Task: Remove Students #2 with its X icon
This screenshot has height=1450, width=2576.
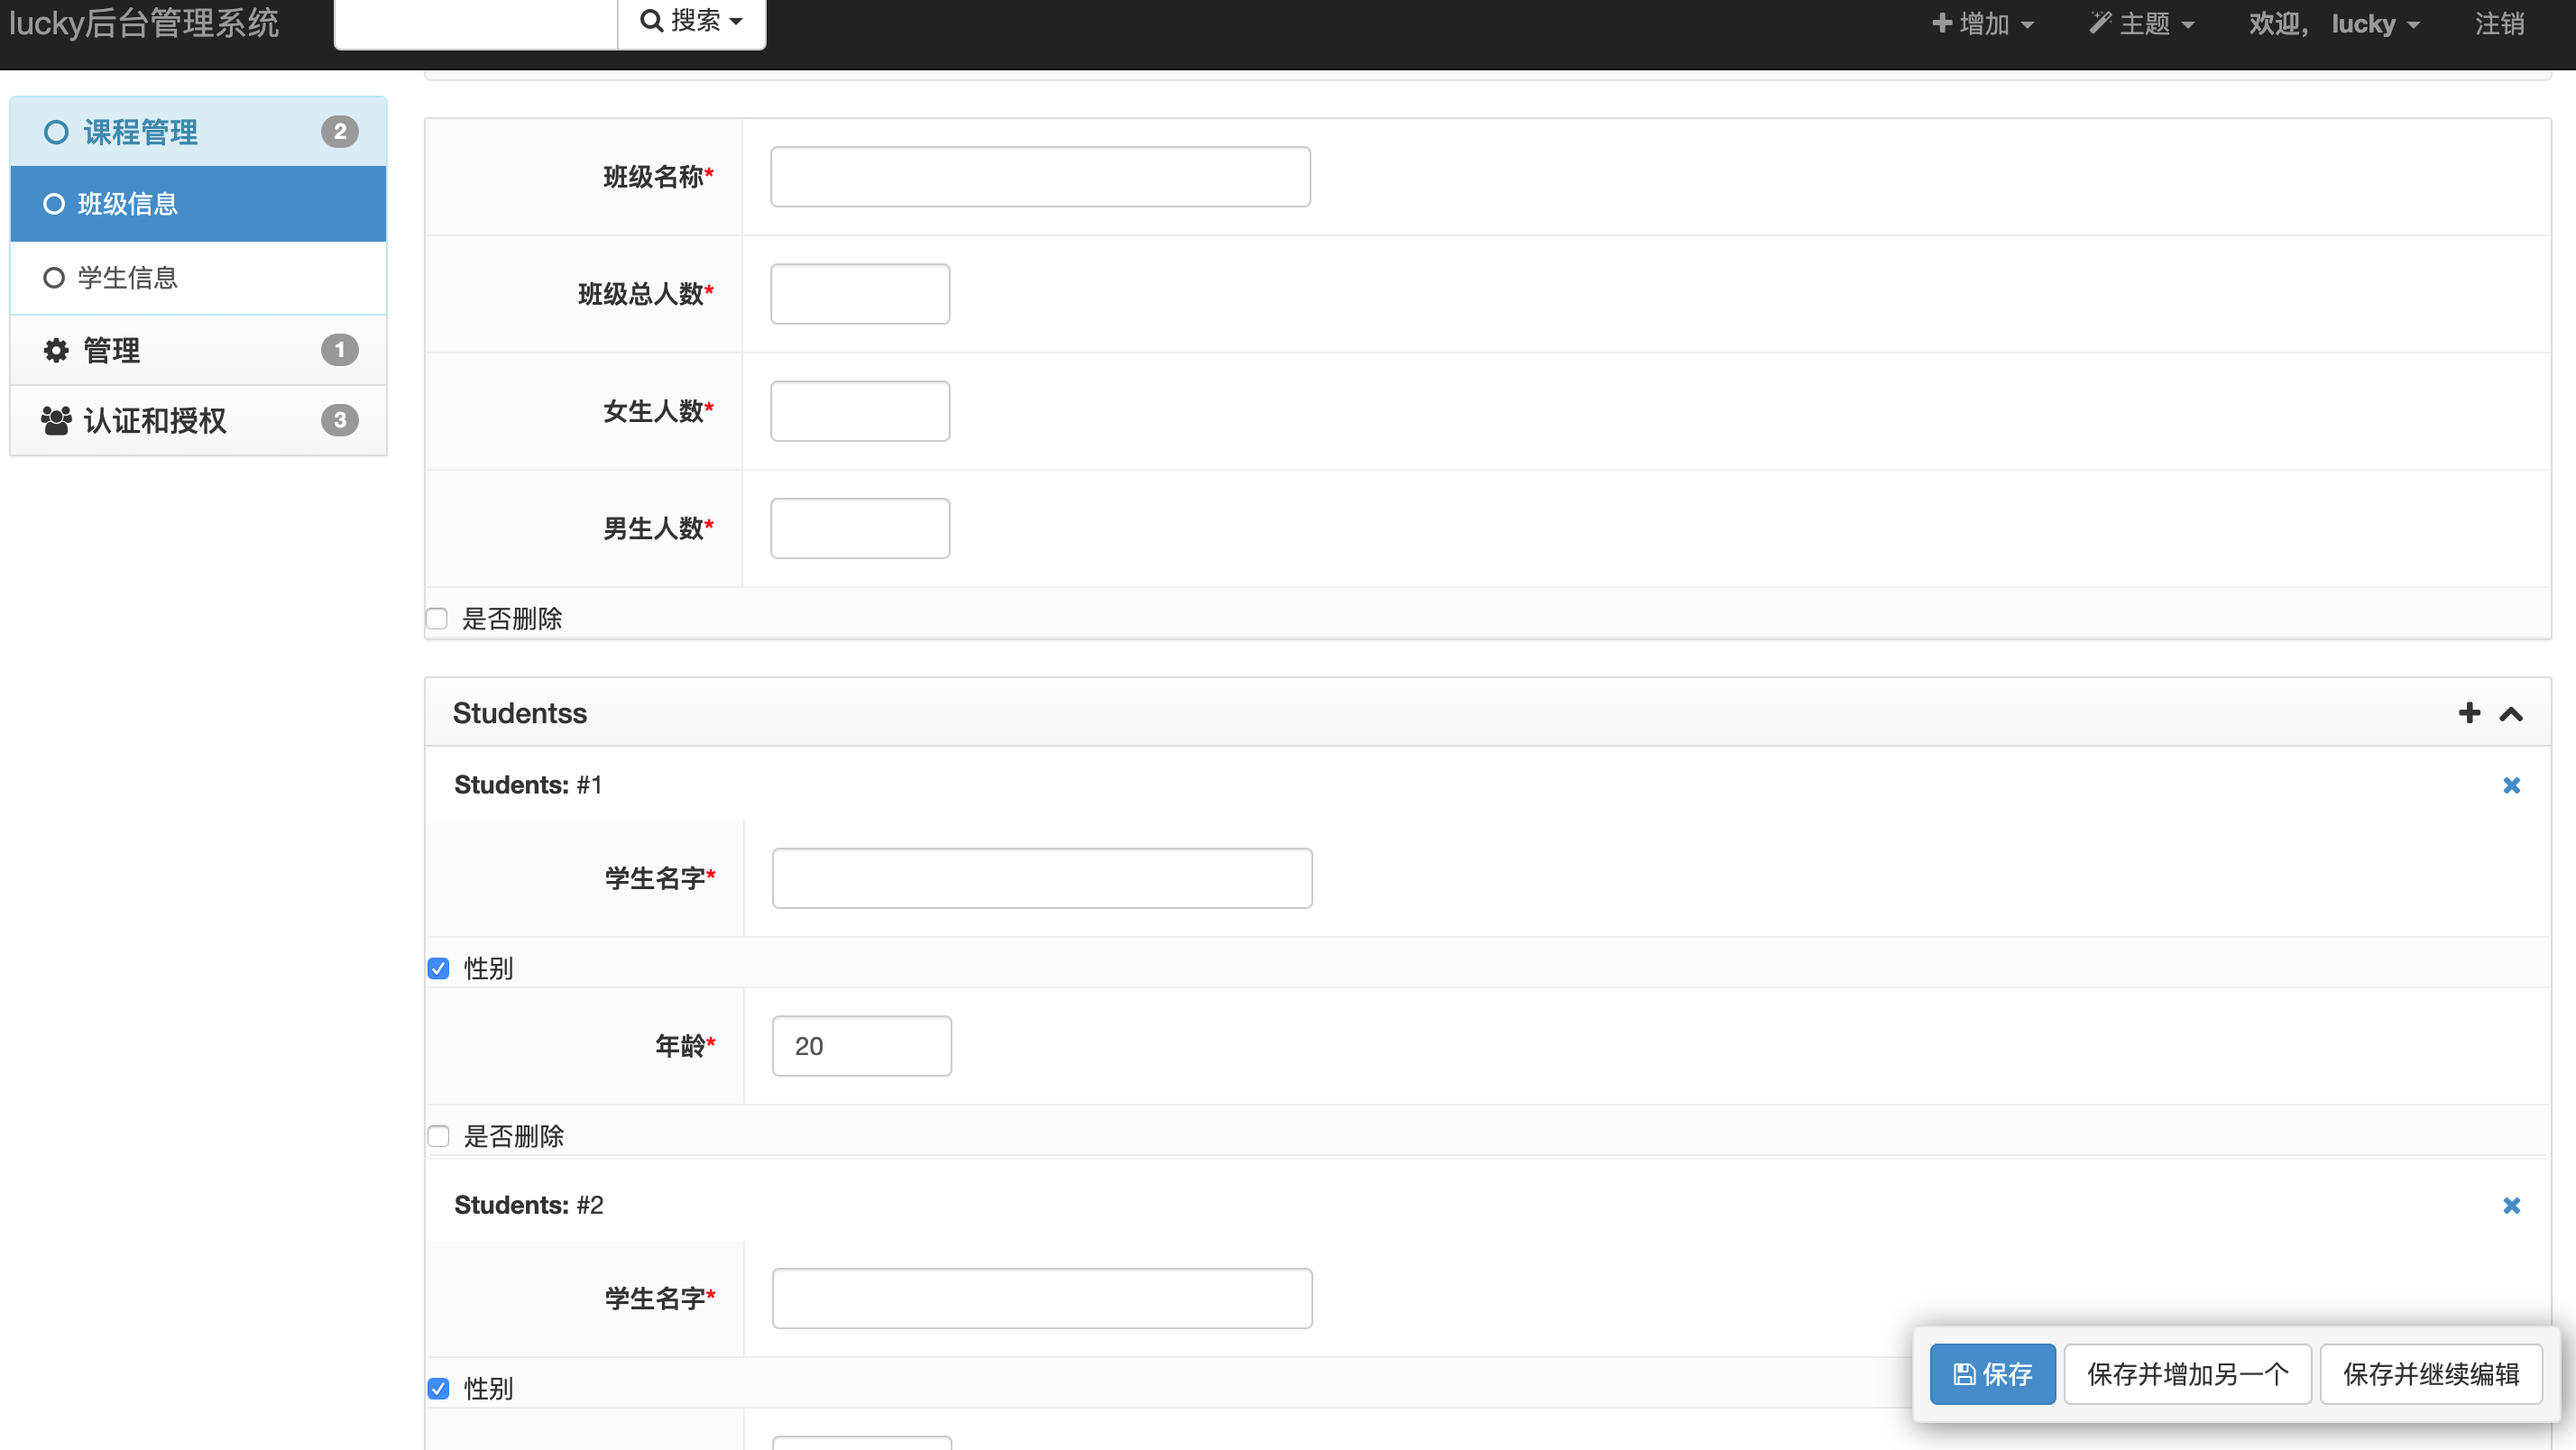Action: click(2512, 1206)
